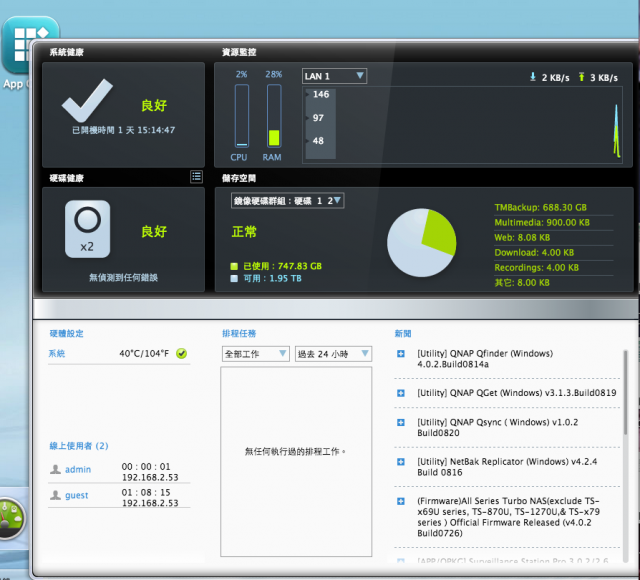The image size is (640, 580).
Task: Expand the NetBak Replicator news plus icon
Action: pos(401,462)
